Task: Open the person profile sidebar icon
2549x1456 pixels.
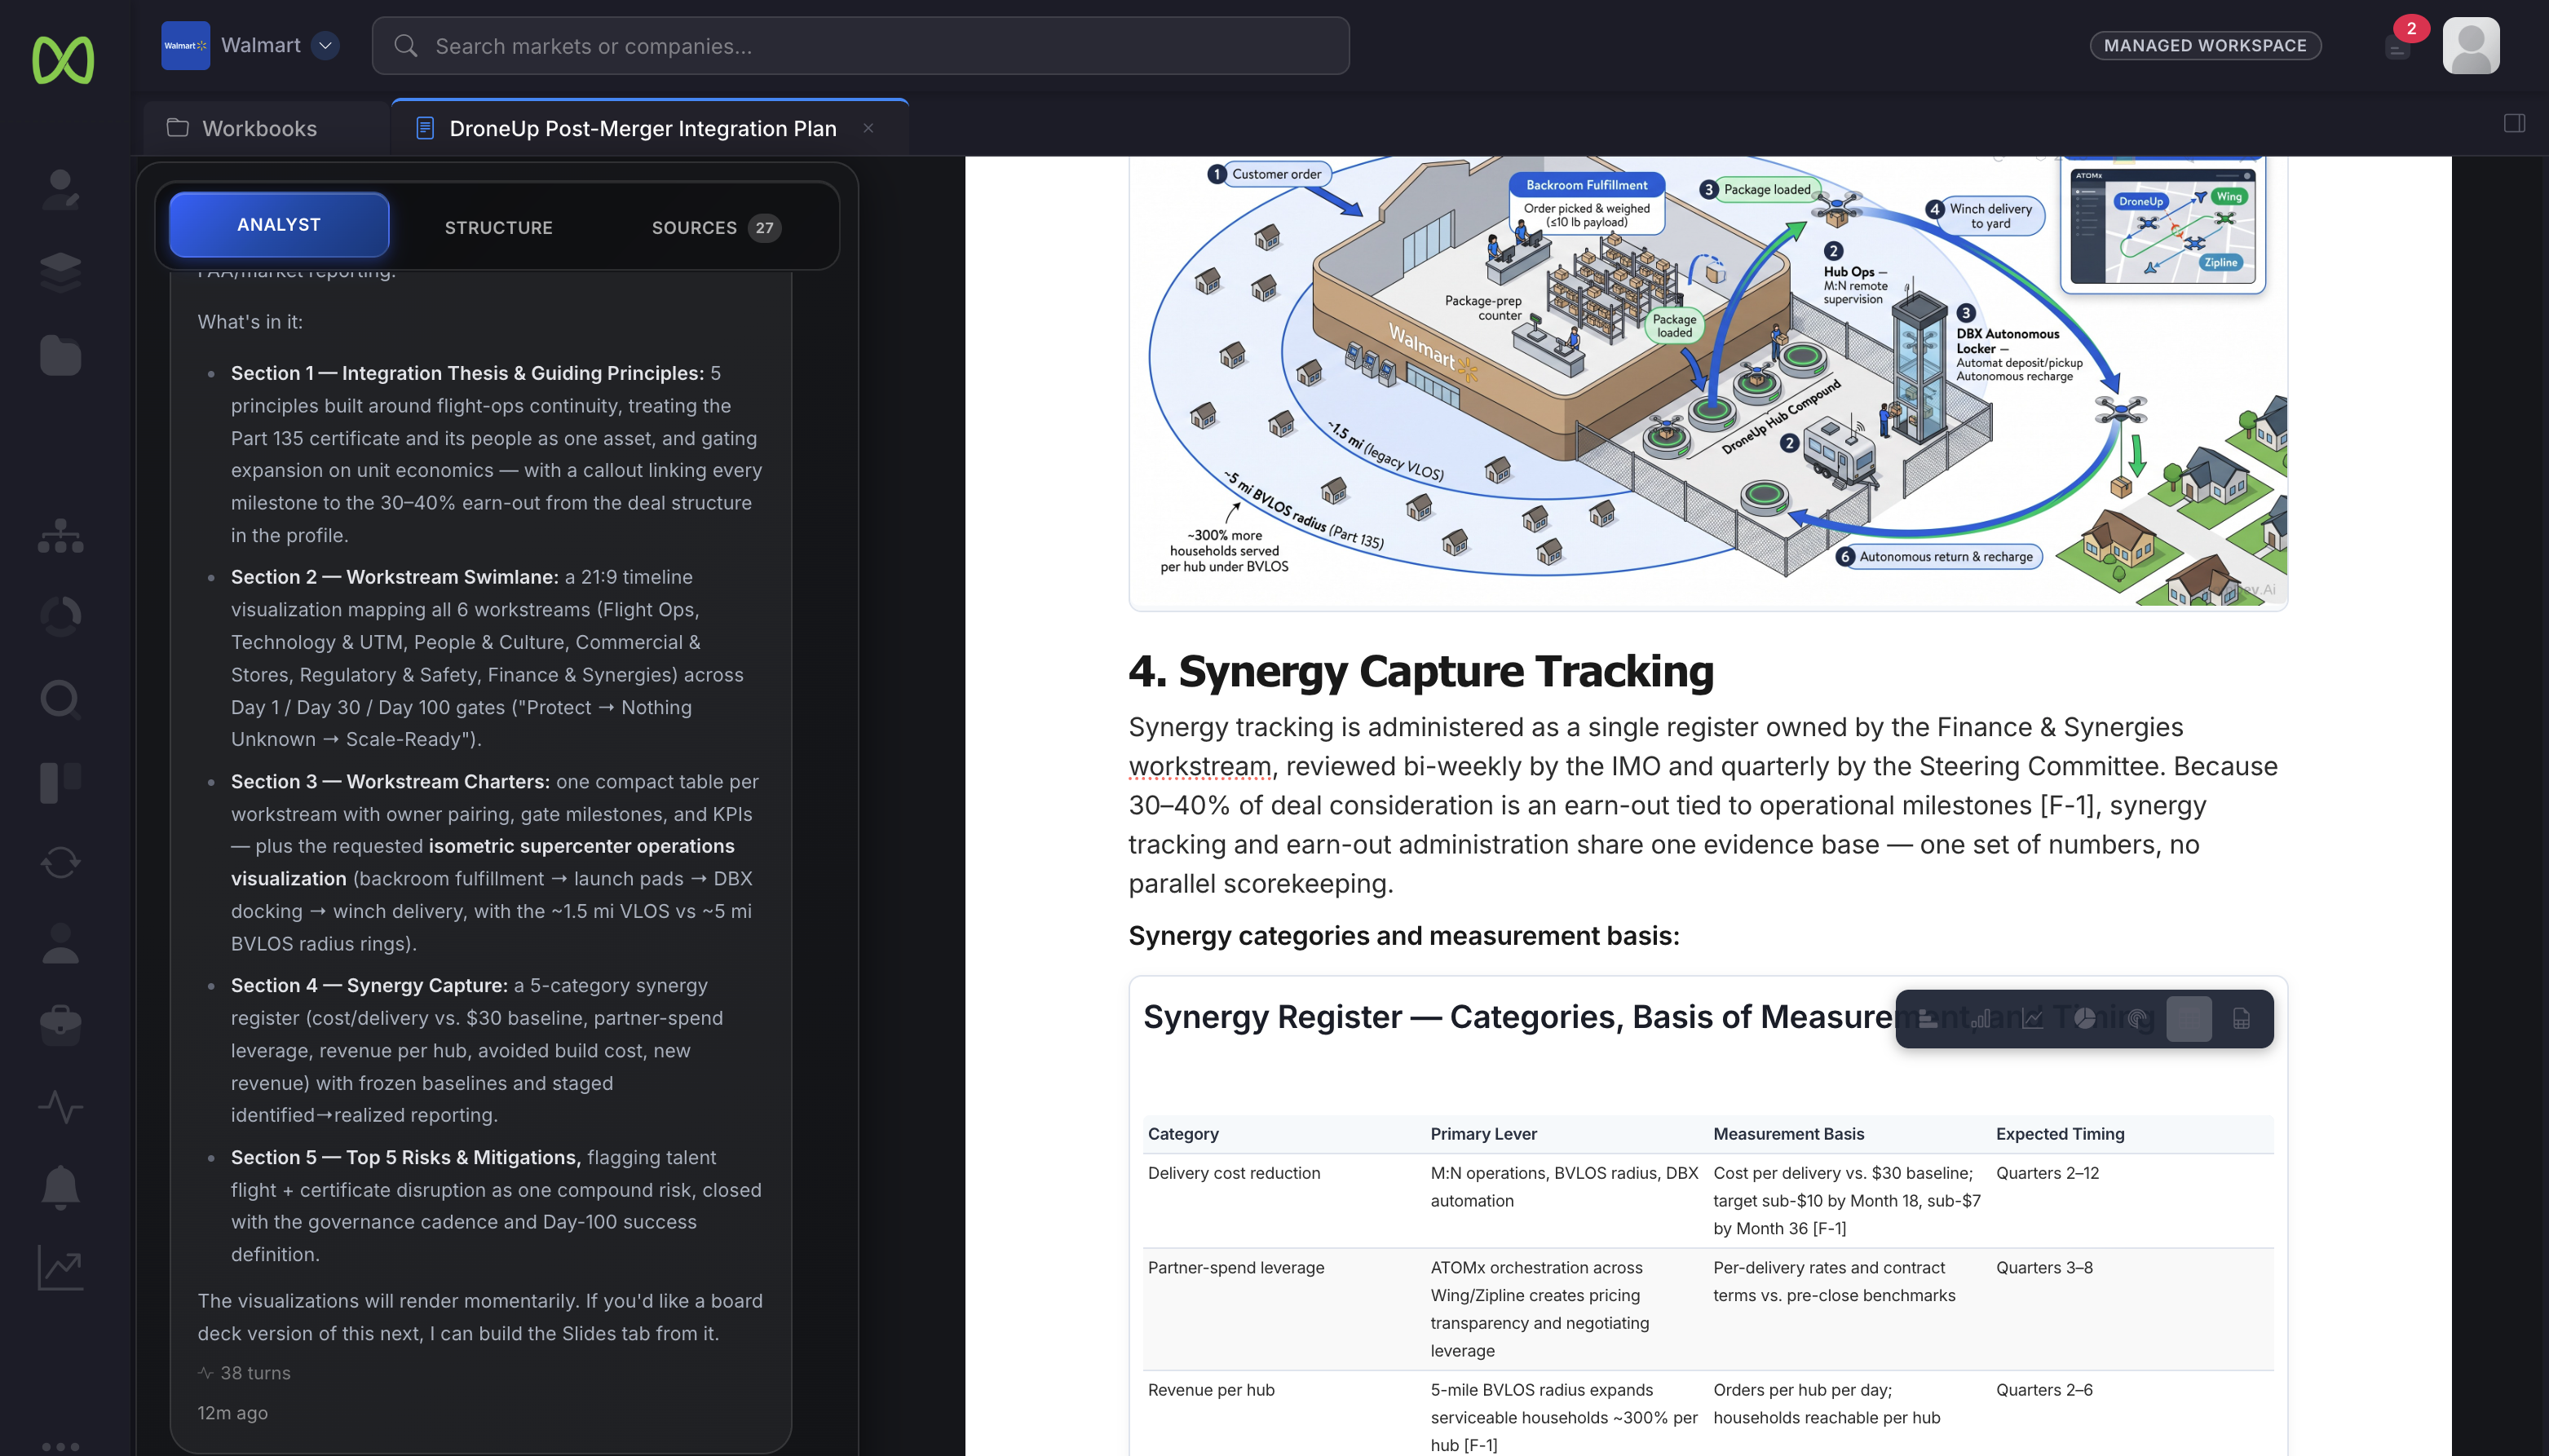Action: coord(61,943)
